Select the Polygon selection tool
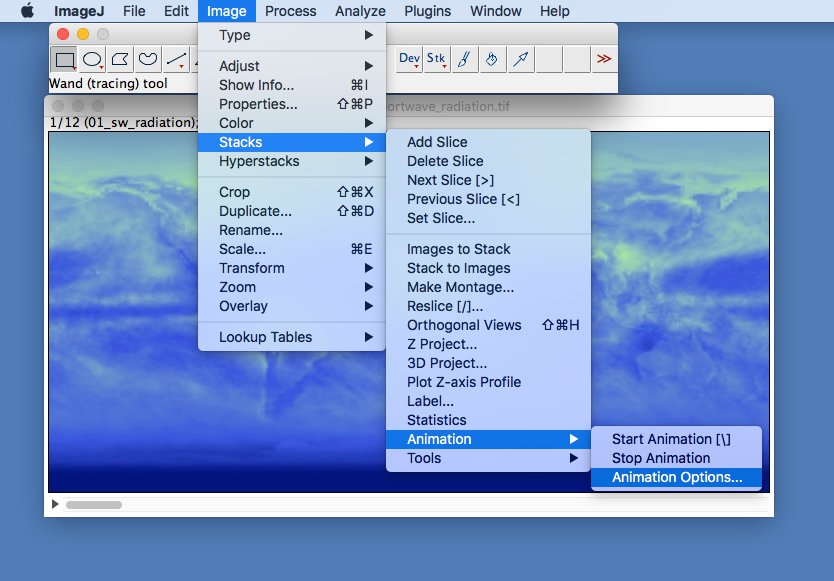The width and height of the screenshot is (834, 581). (120, 59)
